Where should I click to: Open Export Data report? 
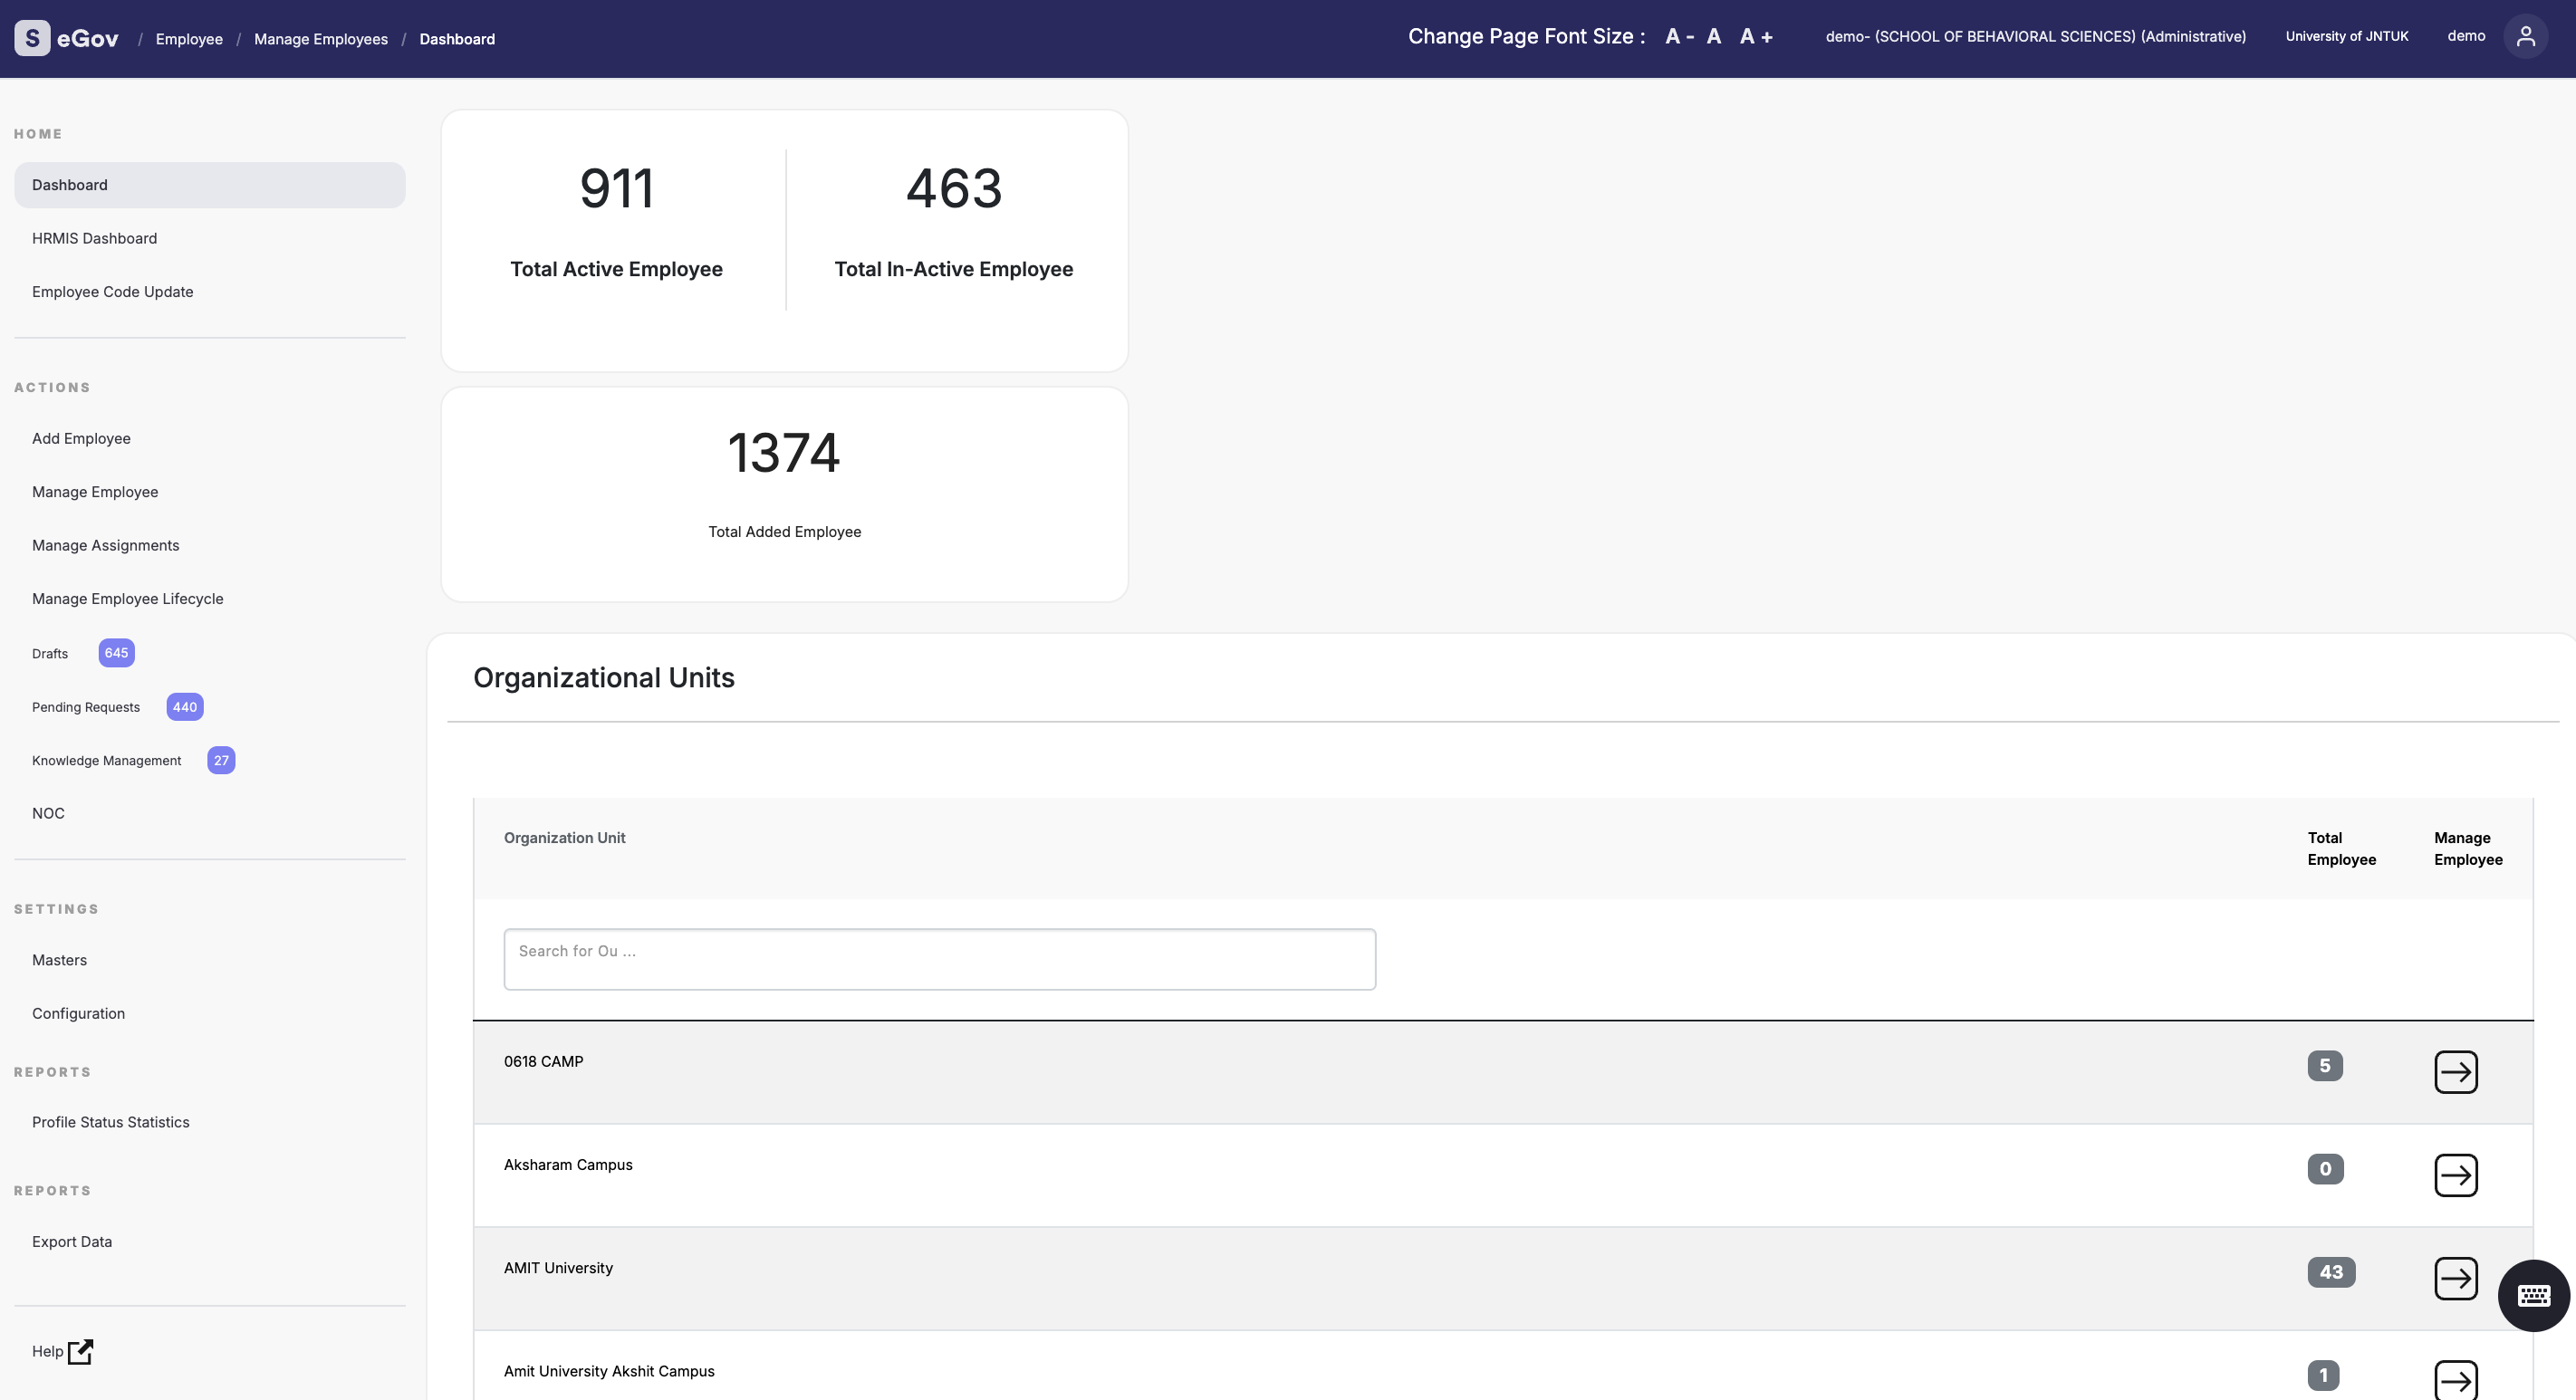pos(72,1242)
